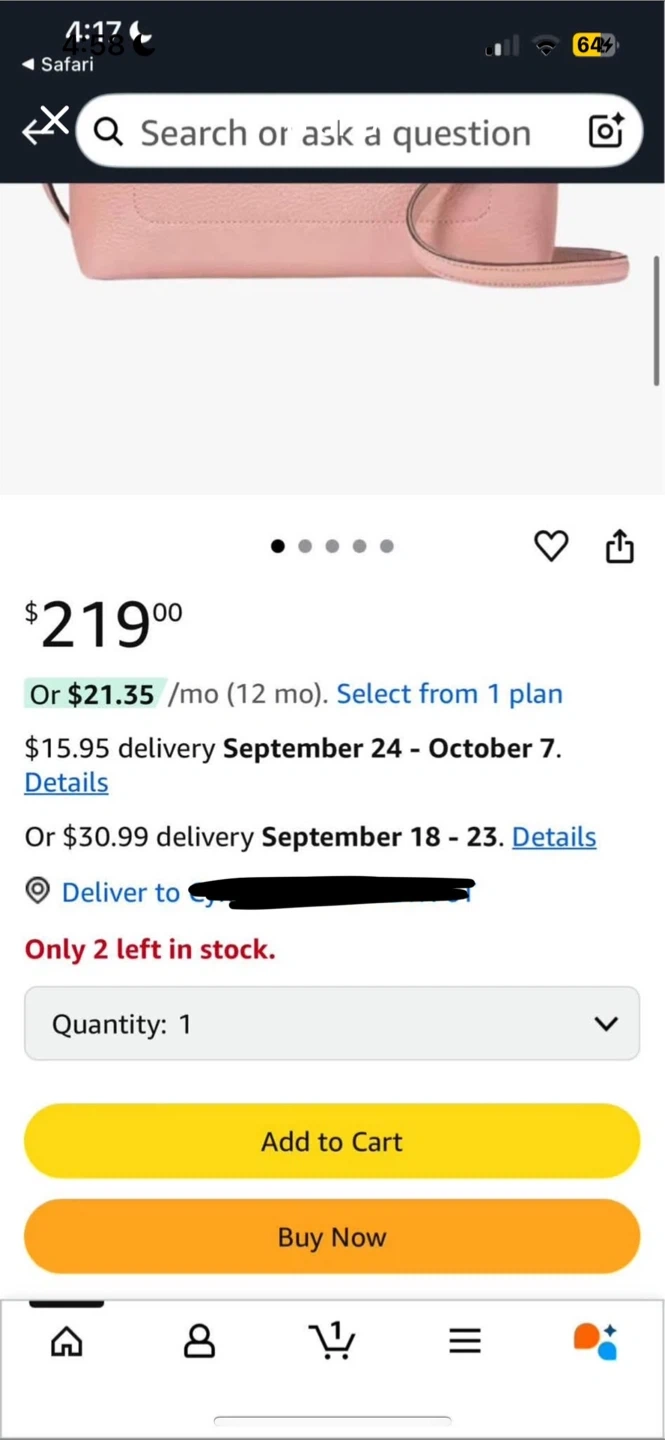Select the second image carousel dot
This screenshot has width=665, height=1440.
(x=305, y=546)
